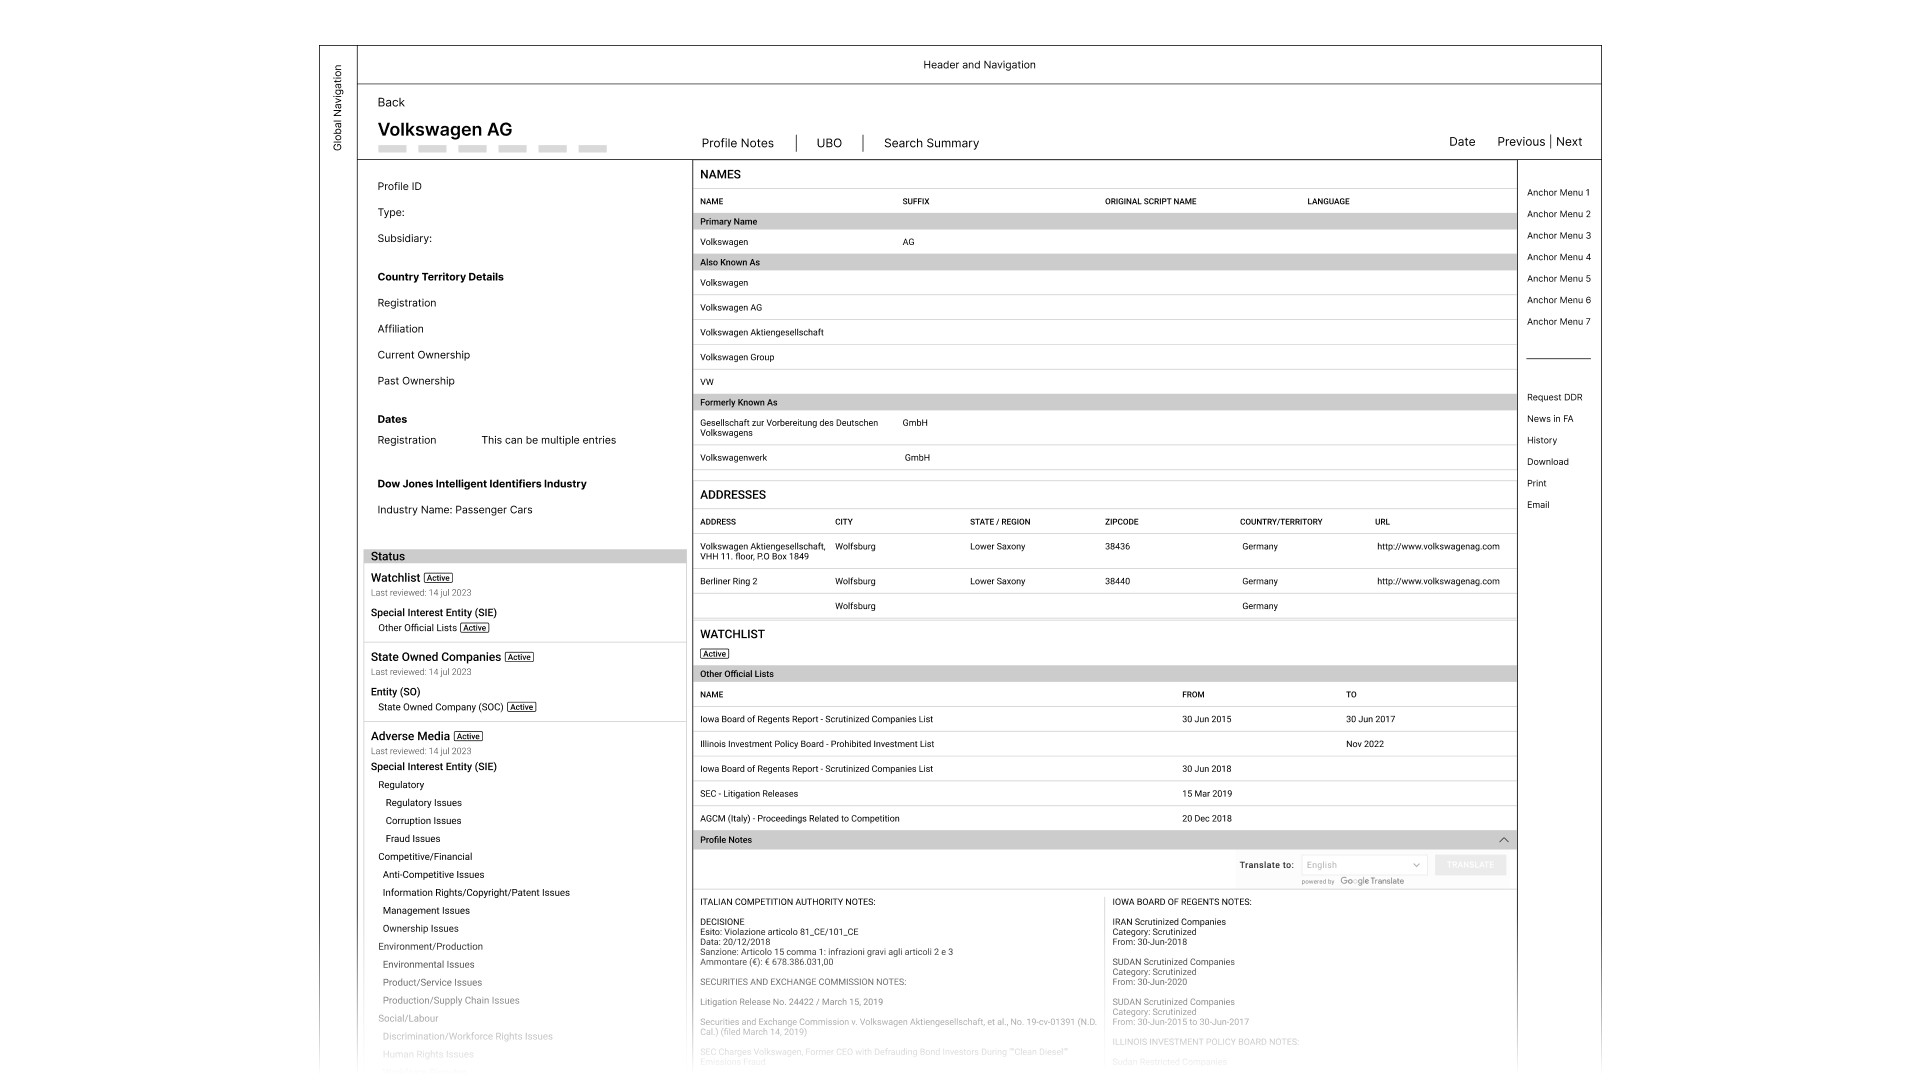This screenshot has height=1074, width=1920.
Task: Jump to Anchor Menu 2
Action: point(1558,214)
